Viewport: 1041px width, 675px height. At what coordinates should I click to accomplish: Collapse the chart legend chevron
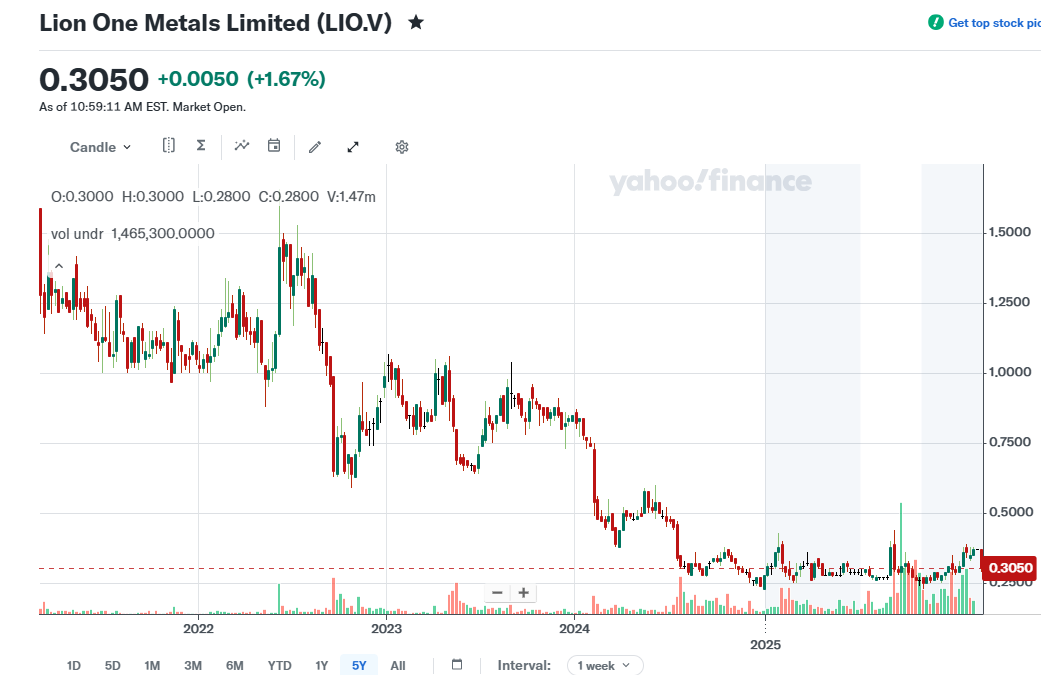[x=58, y=266]
